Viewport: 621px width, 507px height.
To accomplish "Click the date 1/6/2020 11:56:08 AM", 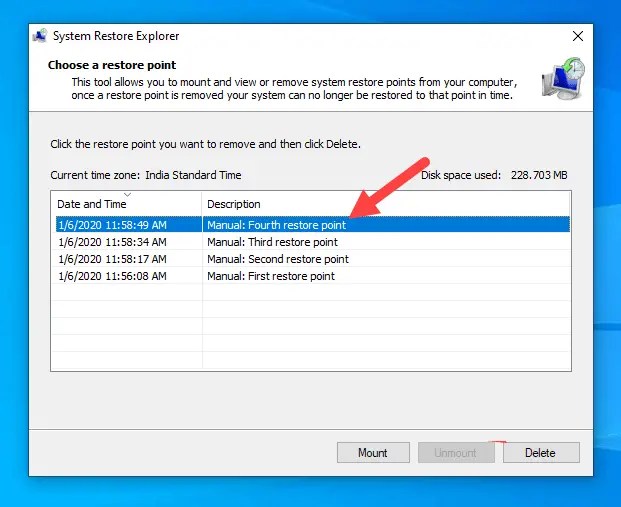I will [112, 276].
